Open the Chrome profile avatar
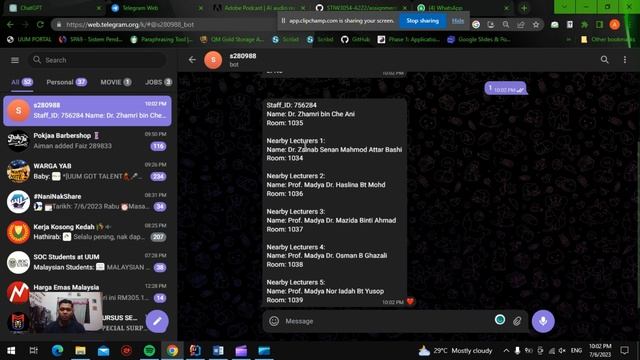This screenshot has height=360, width=640. (x=615, y=24)
